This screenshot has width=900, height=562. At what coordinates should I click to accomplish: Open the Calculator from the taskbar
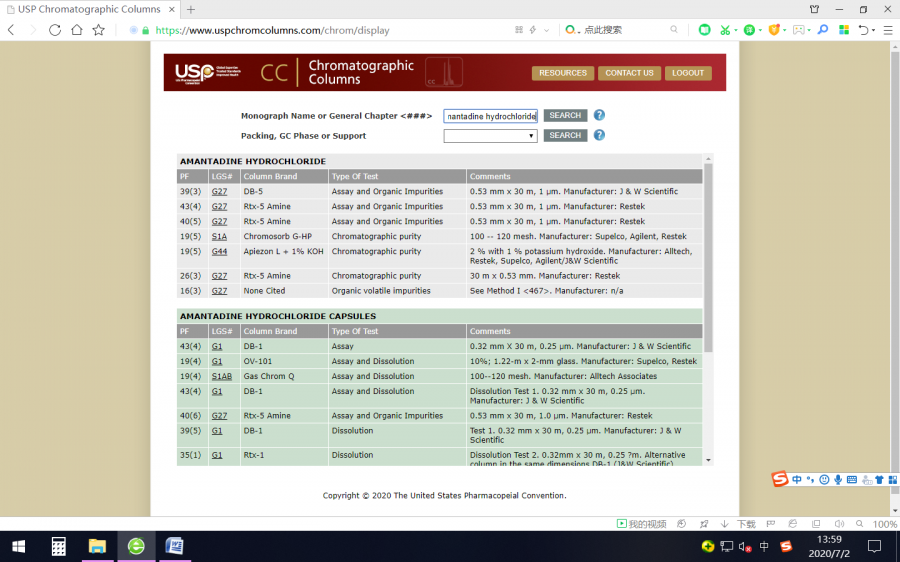59,546
